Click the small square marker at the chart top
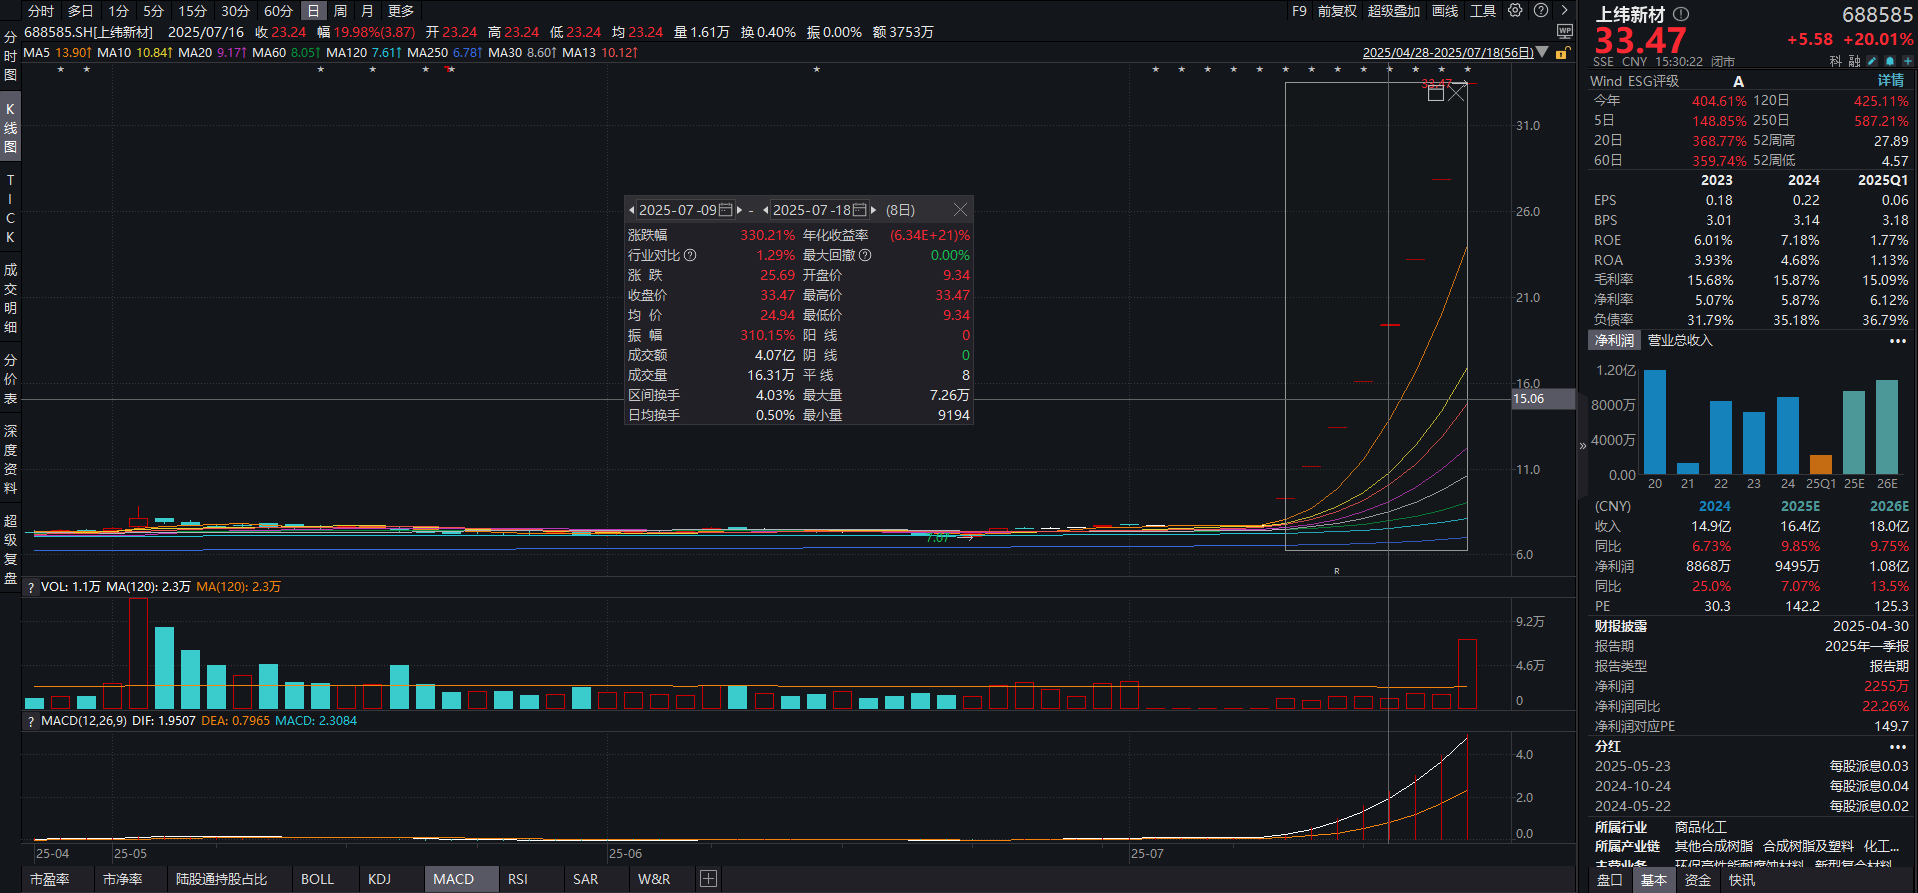Image resolution: width=1918 pixels, height=893 pixels. pos(1436,93)
